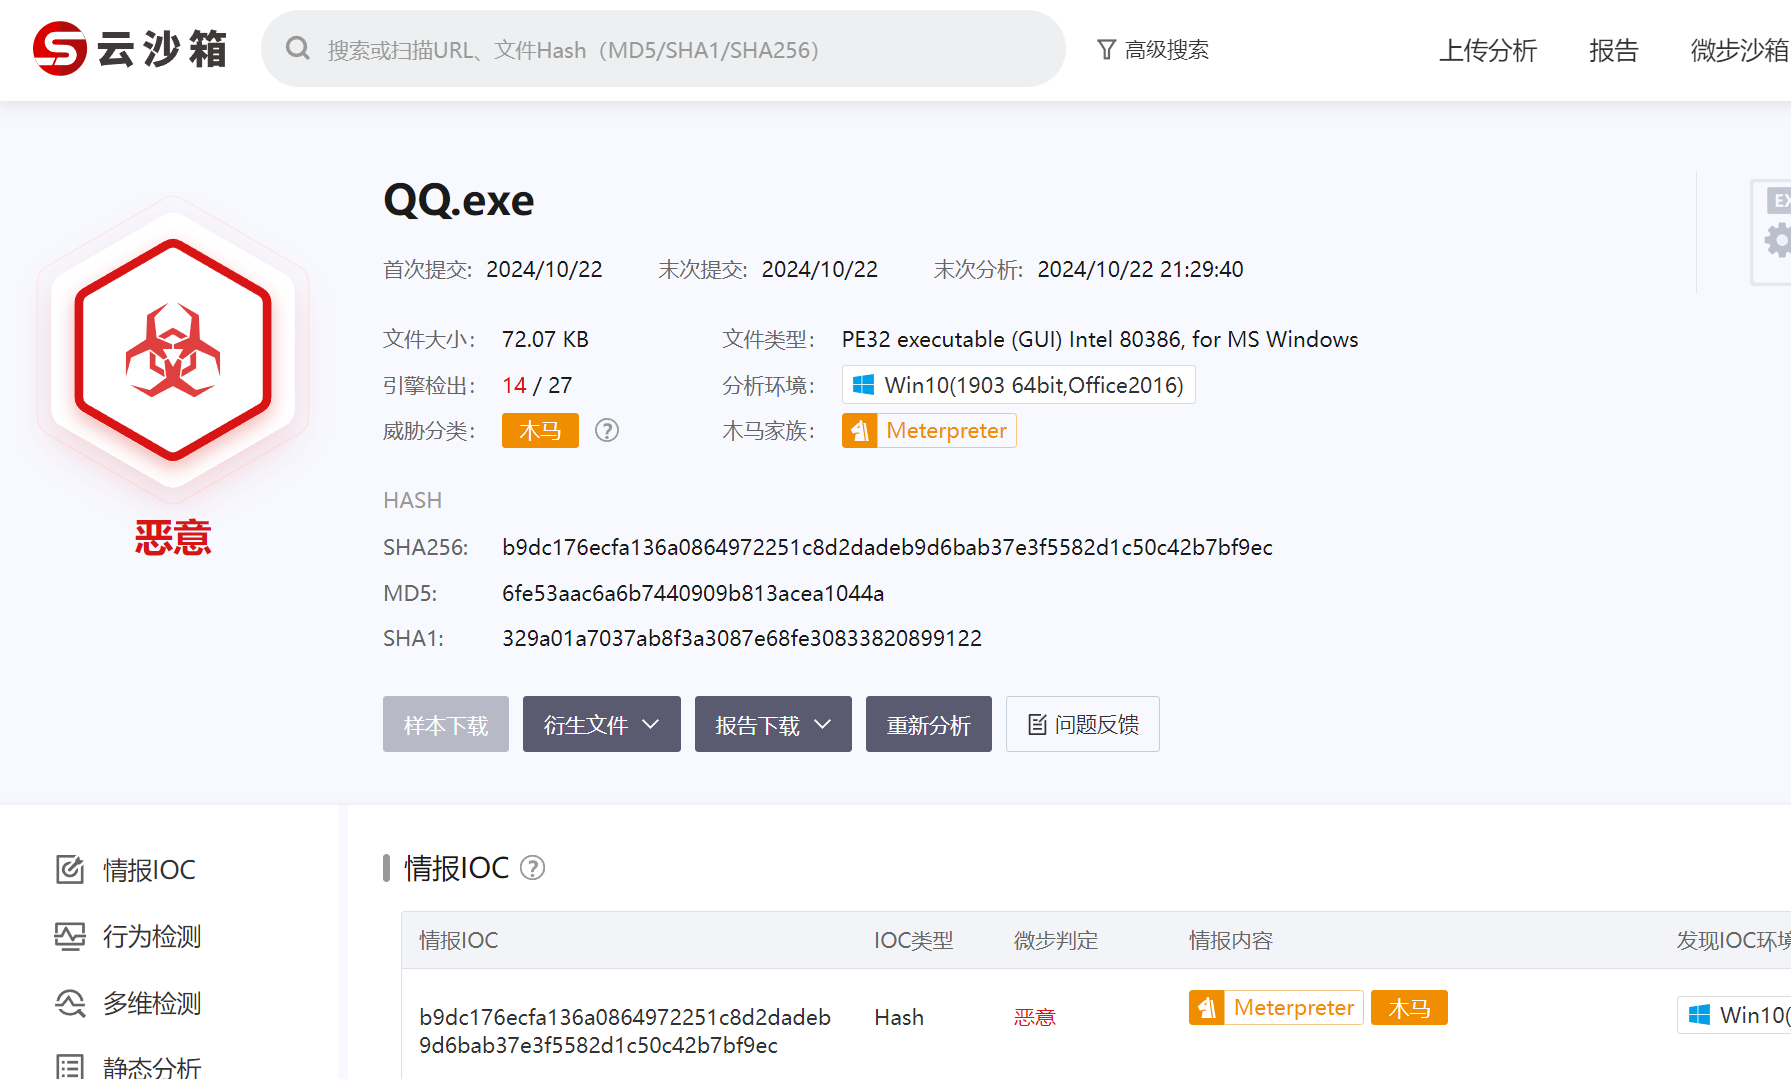Click the 行为检测 sidebar icon
This screenshot has height=1079, width=1791.
tap(70, 937)
